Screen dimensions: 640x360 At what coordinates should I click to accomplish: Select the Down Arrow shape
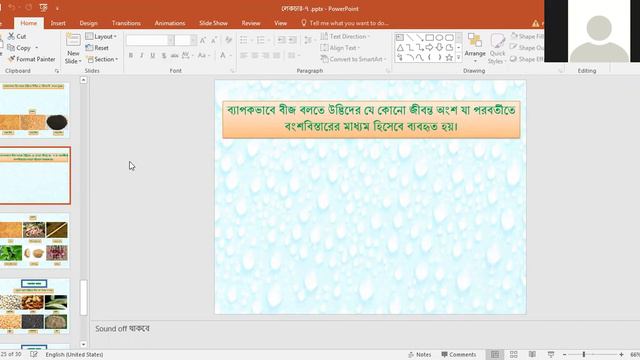point(439,48)
